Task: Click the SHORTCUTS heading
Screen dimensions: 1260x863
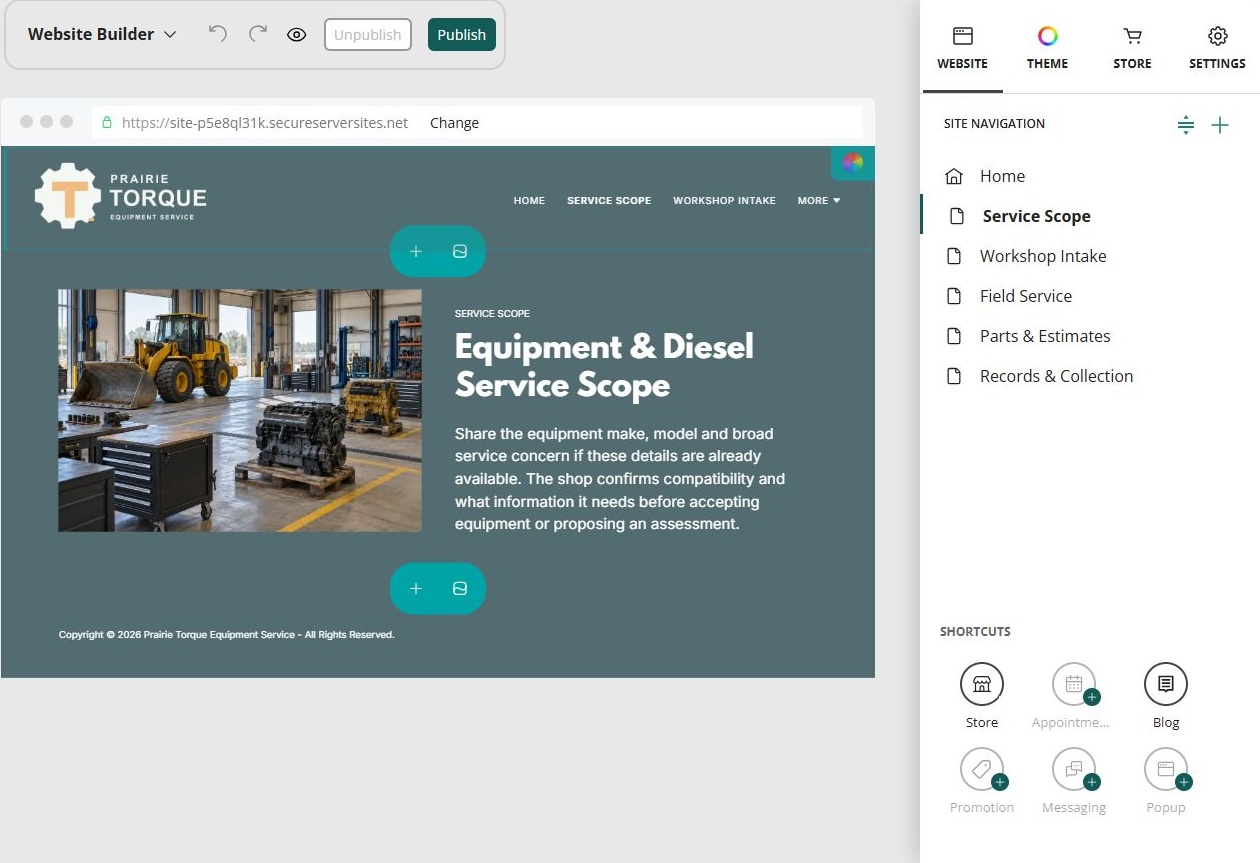Action: pyautogui.click(x=975, y=632)
